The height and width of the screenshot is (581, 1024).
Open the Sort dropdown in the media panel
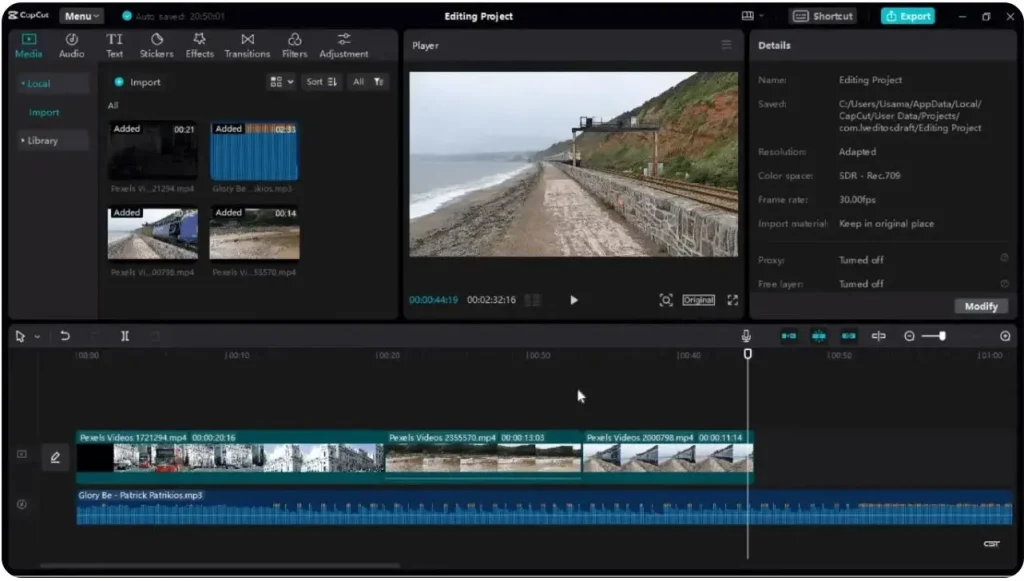pyautogui.click(x=320, y=82)
